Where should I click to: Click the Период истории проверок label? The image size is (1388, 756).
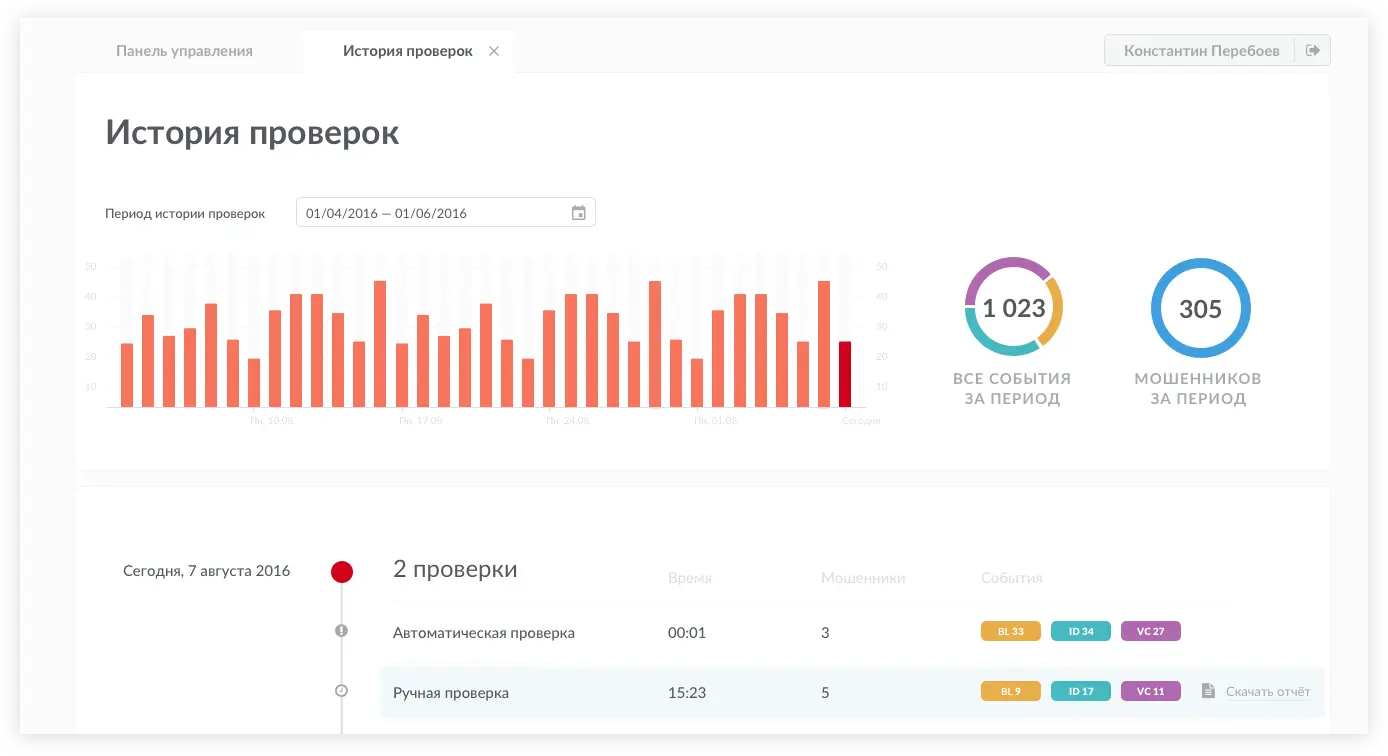185,214
